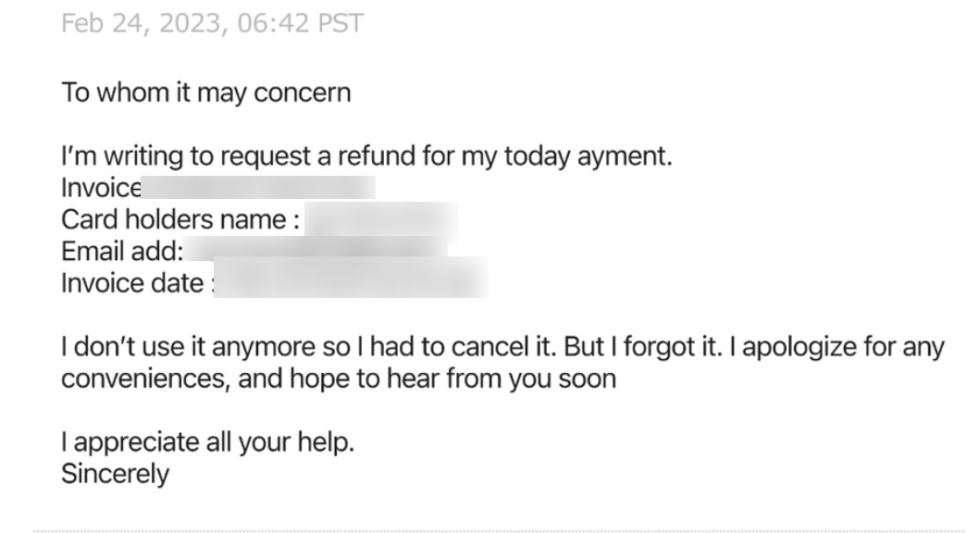
Task: Click the blurred invoice number field
Action: 258,187
